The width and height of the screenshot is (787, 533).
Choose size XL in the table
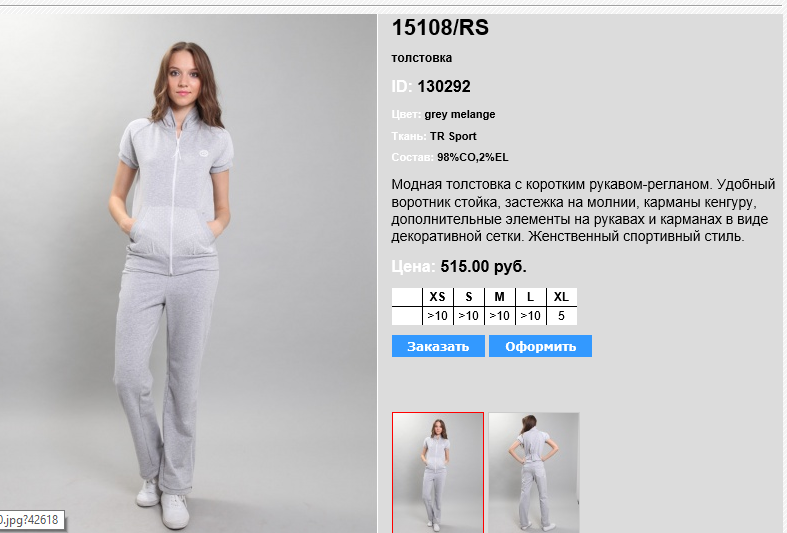click(x=562, y=297)
